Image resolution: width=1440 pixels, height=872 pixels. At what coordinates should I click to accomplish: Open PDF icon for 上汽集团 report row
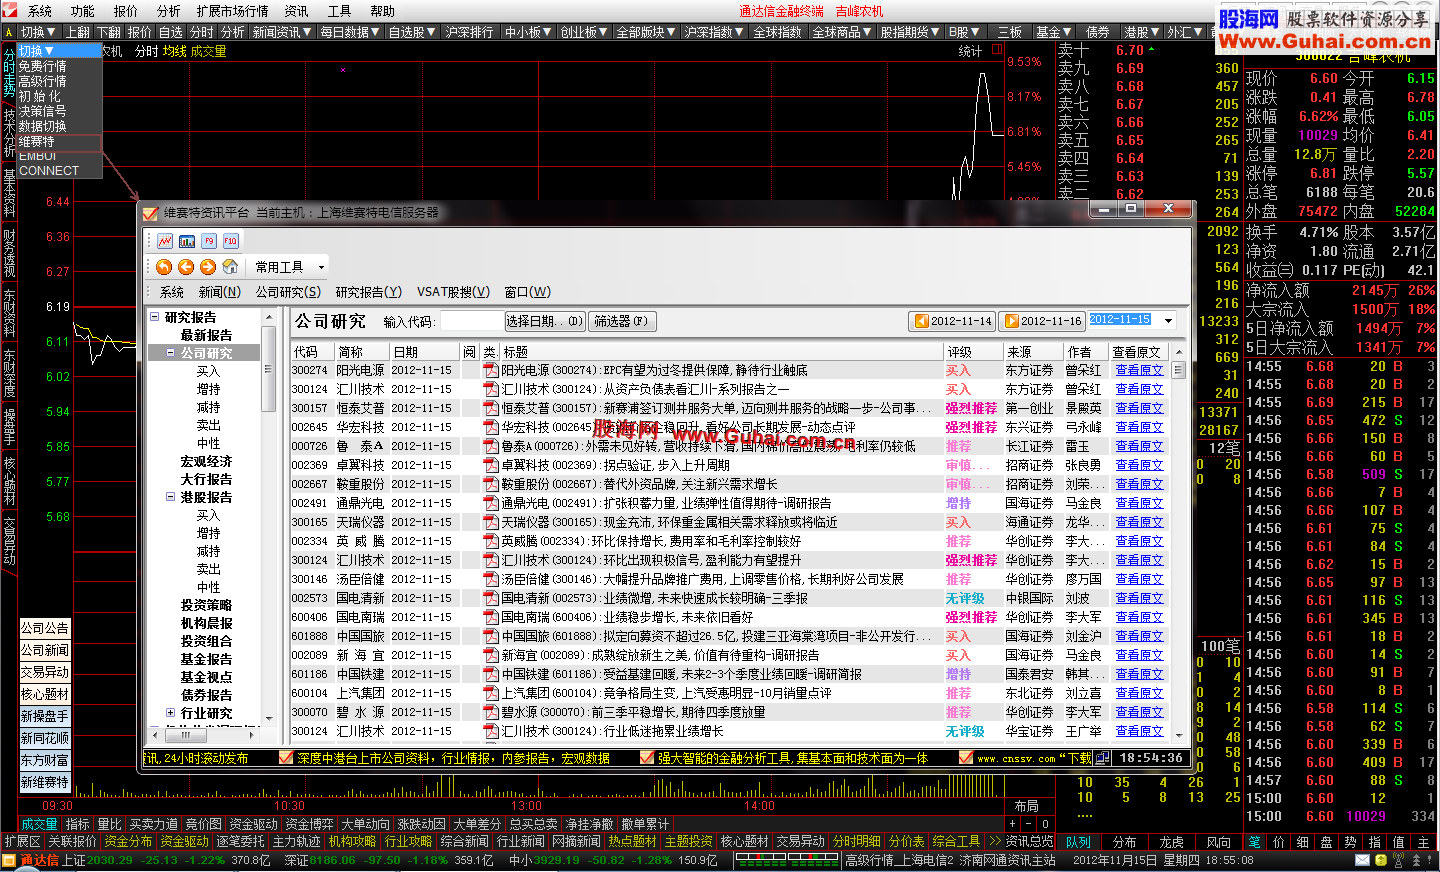tap(490, 693)
